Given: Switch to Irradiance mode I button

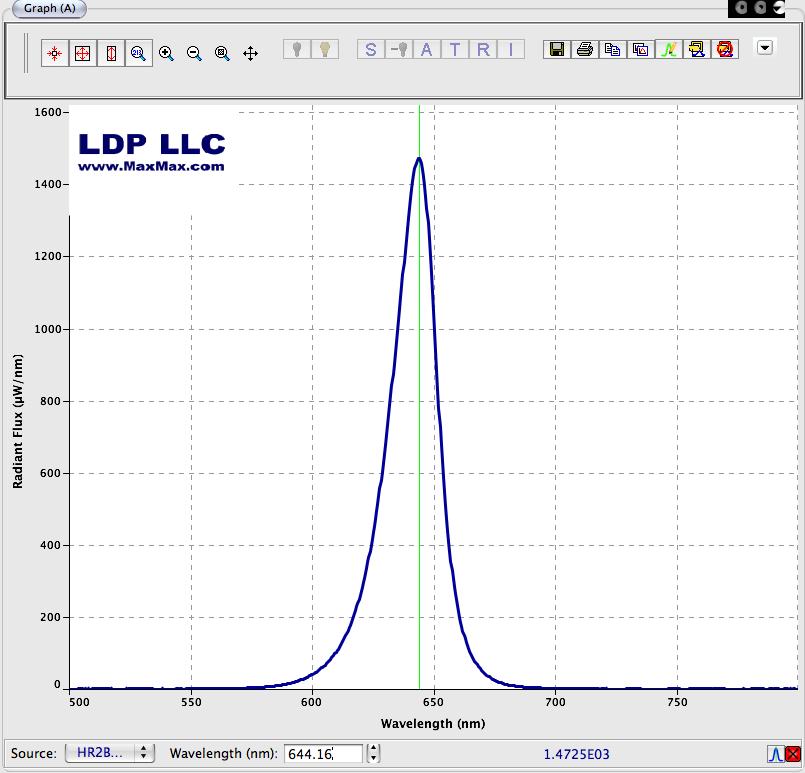Looking at the screenshot, I should point(511,50).
